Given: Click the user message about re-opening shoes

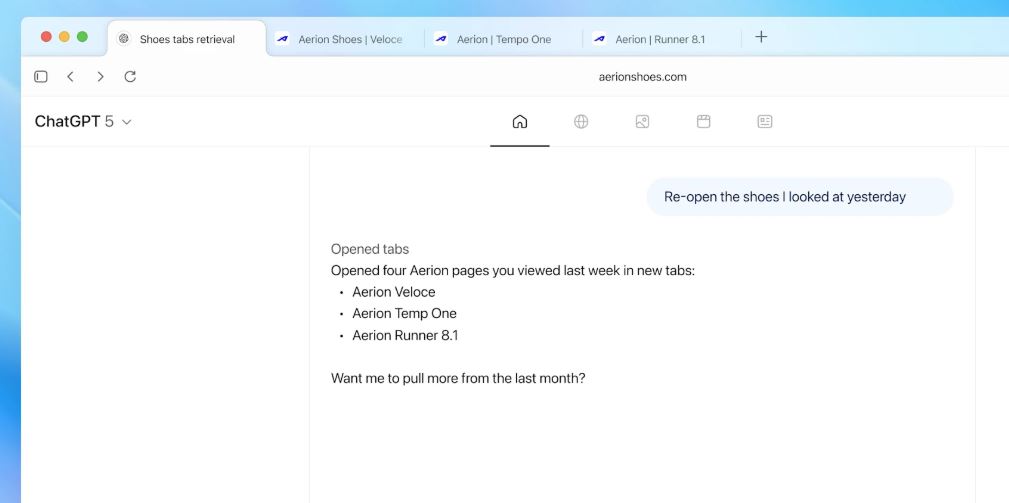Looking at the screenshot, I should 784,197.
